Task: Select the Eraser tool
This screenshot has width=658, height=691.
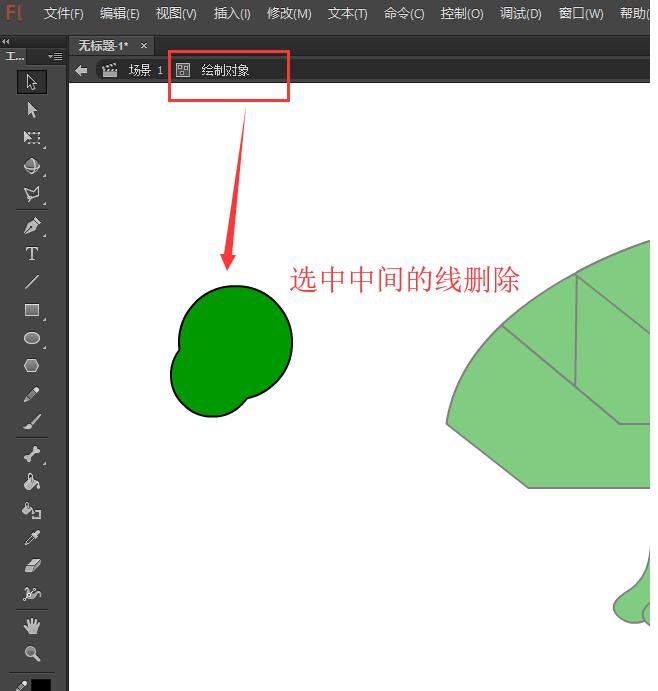Action: tap(32, 565)
